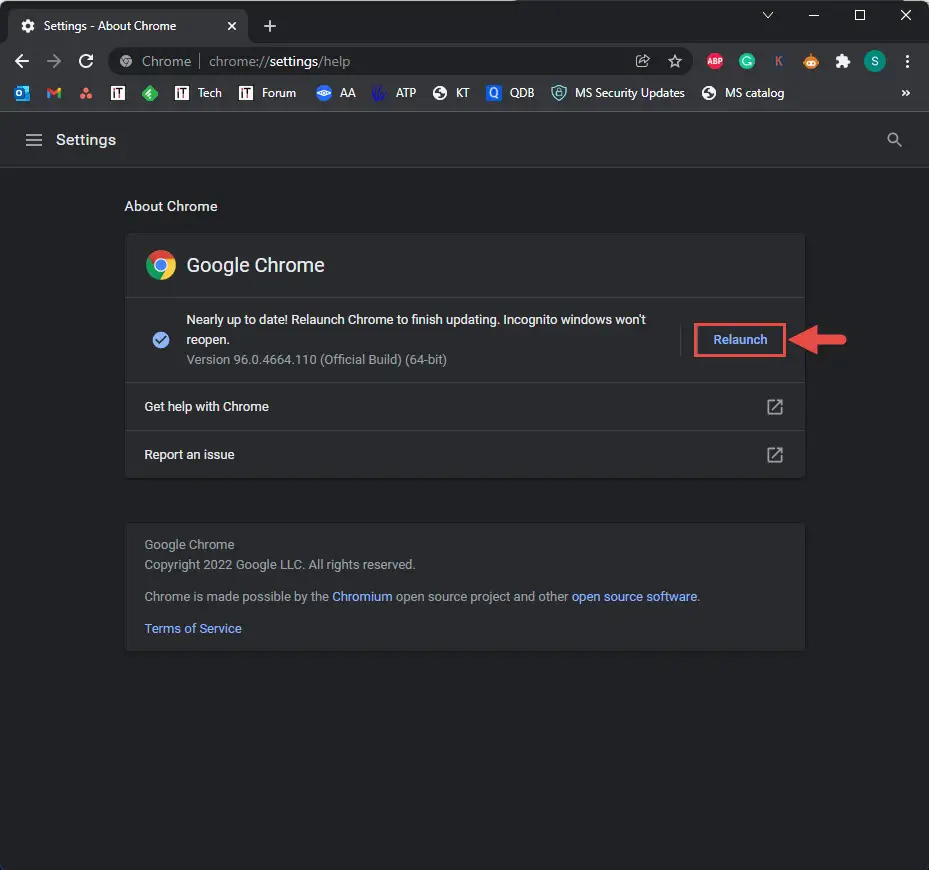Click the Google Chrome logo
This screenshot has width=929, height=870.
[x=161, y=265]
